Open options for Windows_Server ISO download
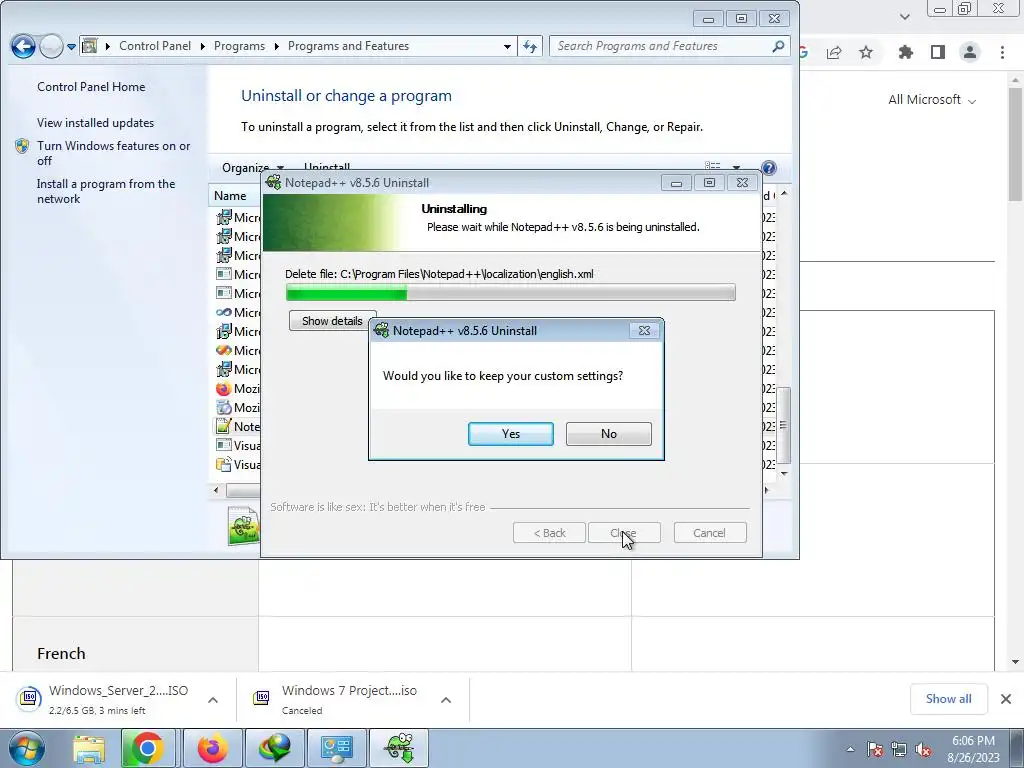The image size is (1024, 768). 213,700
